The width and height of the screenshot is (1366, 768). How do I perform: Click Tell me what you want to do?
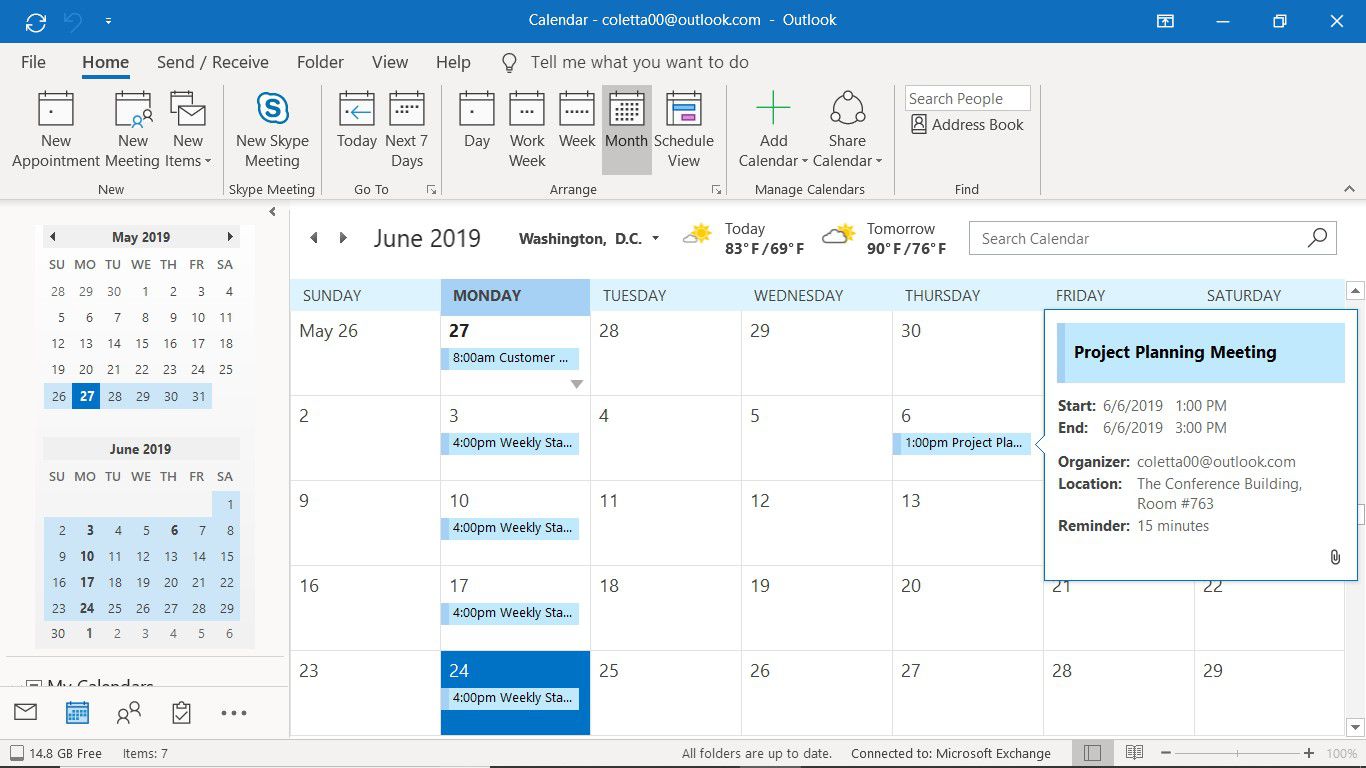pos(639,62)
